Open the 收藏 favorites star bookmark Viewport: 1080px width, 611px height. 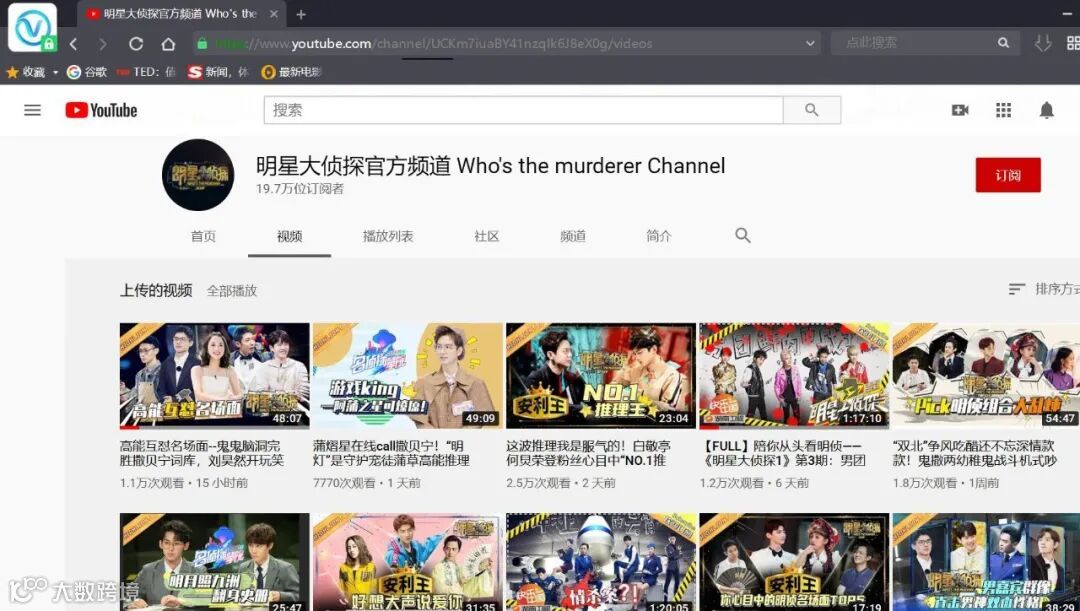tap(25, 72)
